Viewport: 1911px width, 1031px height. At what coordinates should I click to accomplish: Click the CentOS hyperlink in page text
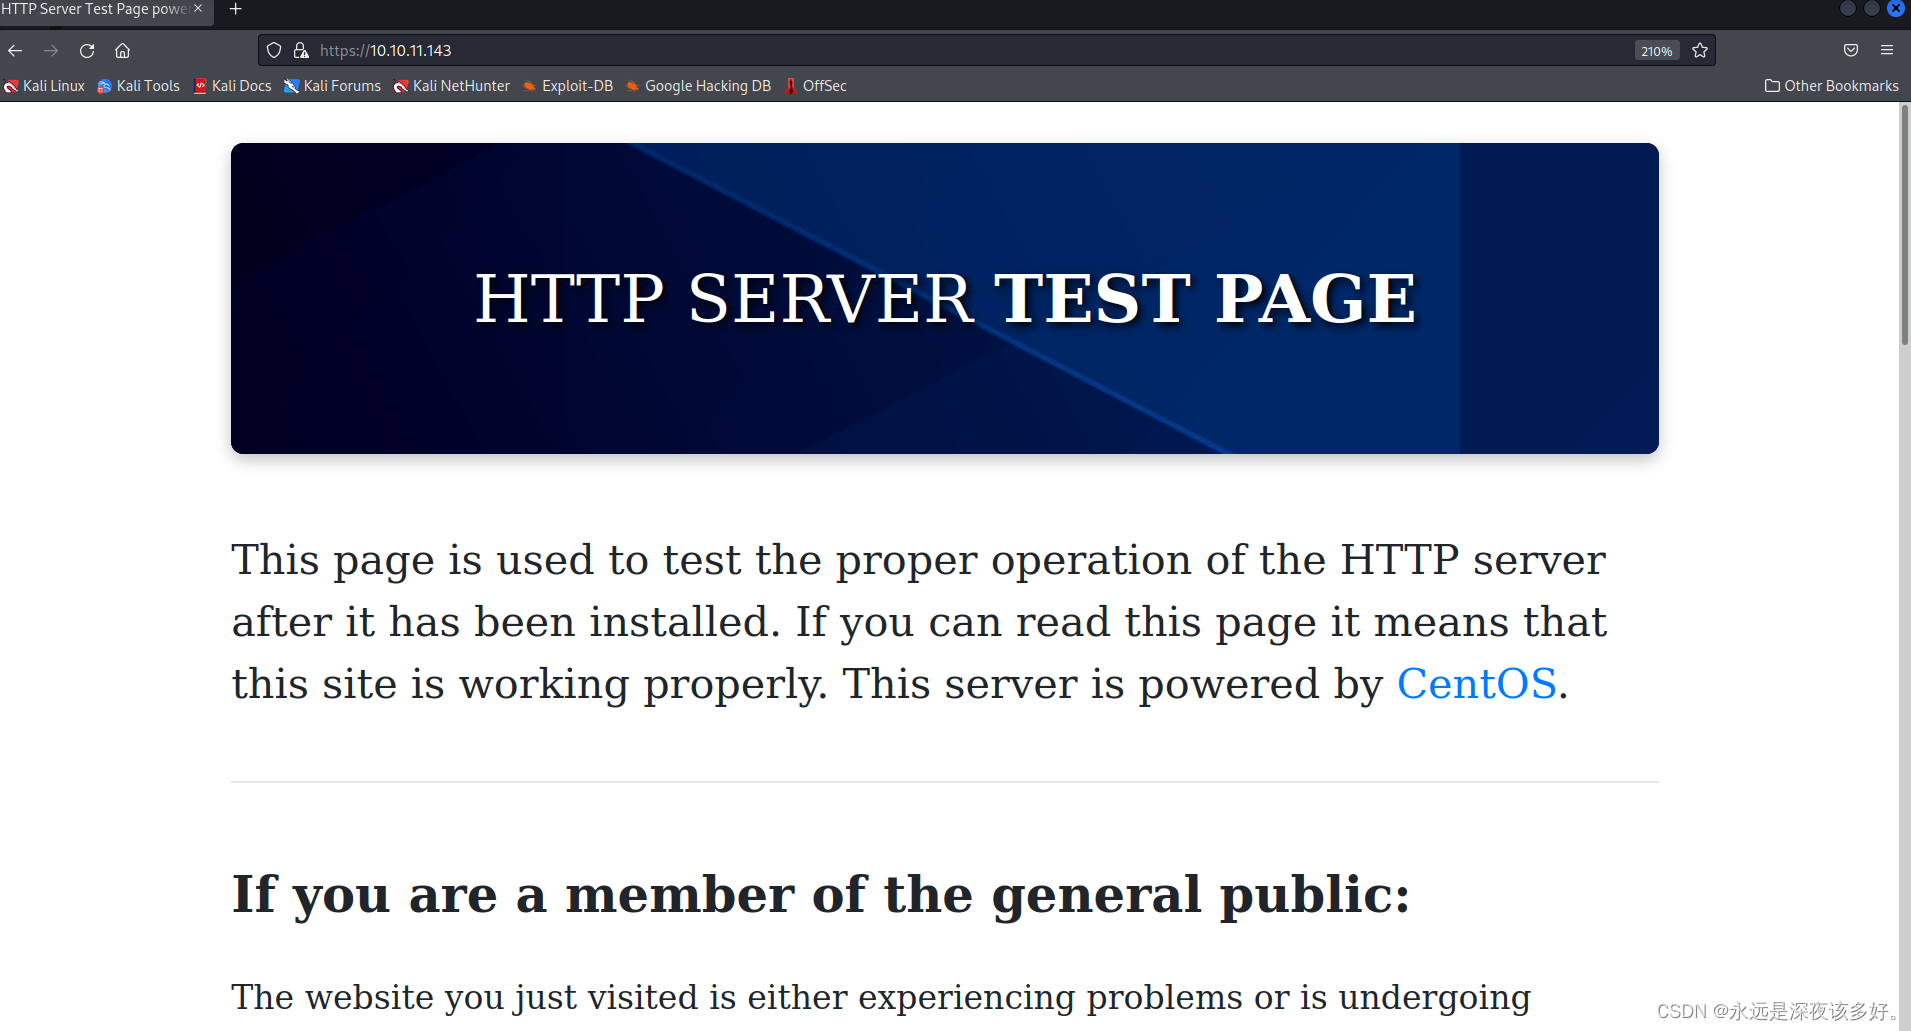pos(1477,683)
